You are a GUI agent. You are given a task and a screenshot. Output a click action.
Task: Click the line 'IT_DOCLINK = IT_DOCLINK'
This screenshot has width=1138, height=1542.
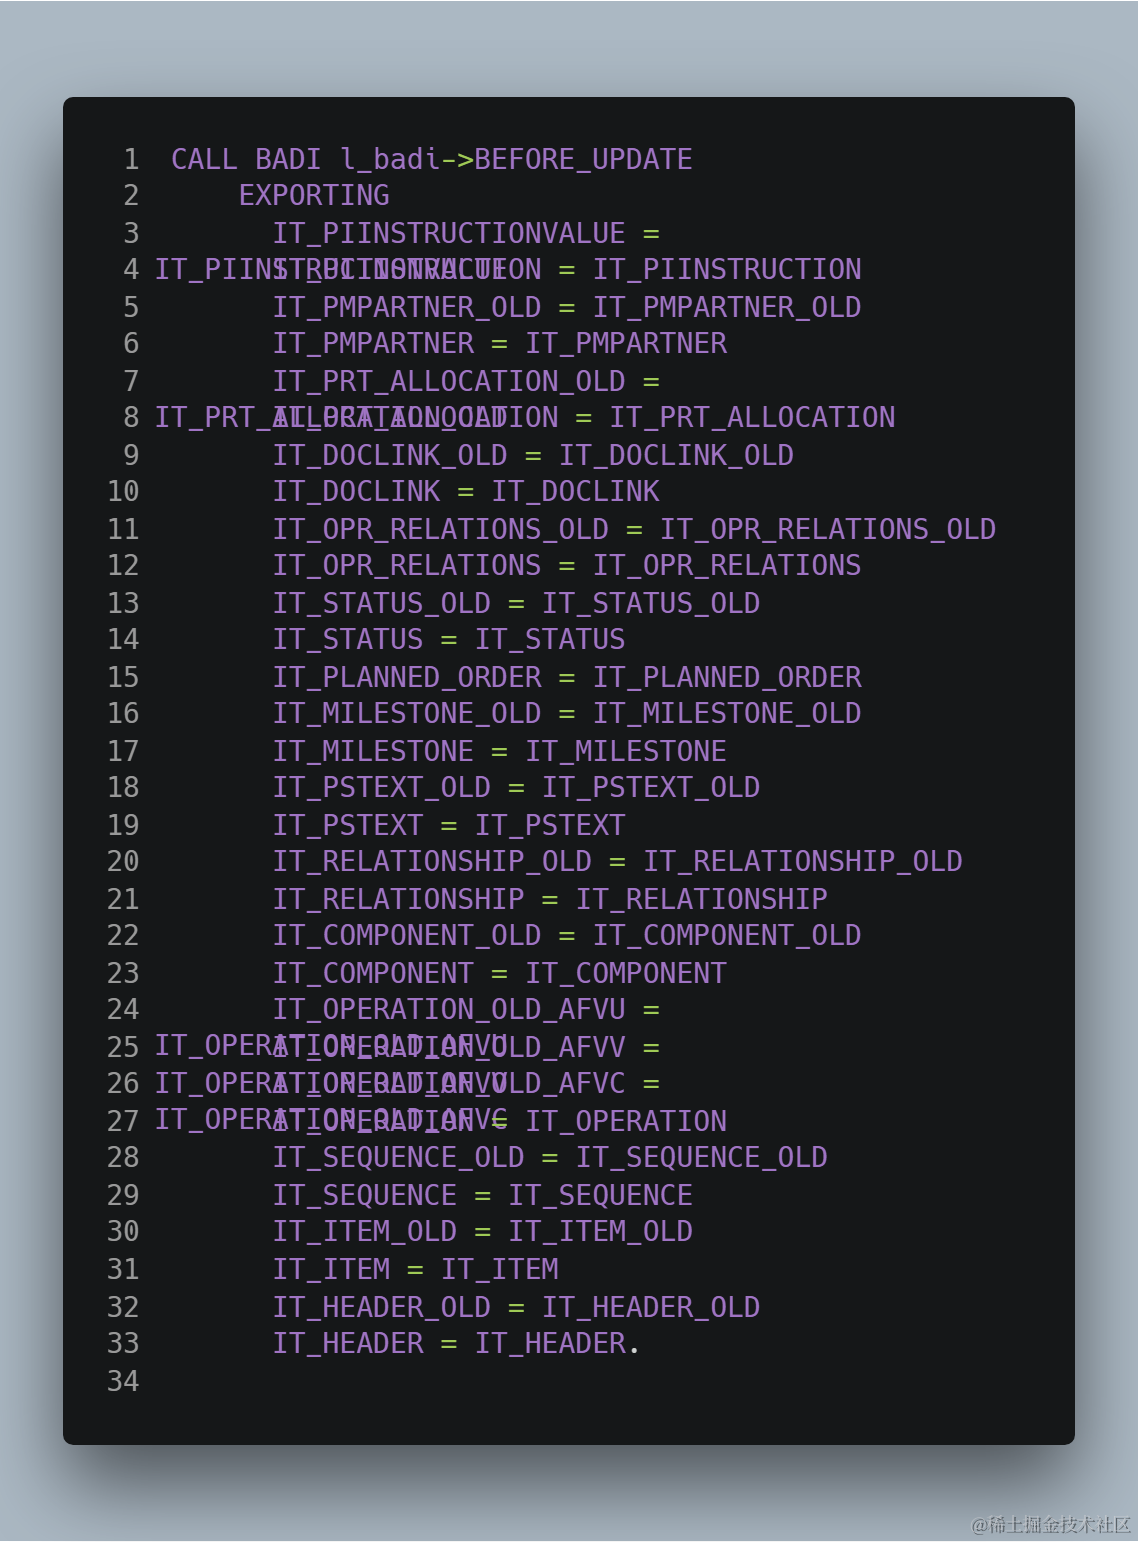pyautogui.click(x=466, y=491)
